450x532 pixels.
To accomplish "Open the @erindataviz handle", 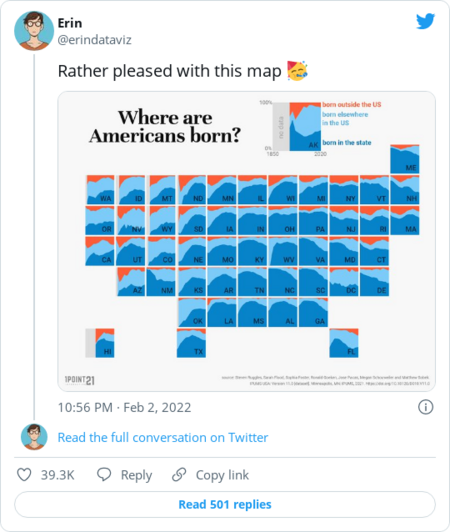I will tap(94, 40).
